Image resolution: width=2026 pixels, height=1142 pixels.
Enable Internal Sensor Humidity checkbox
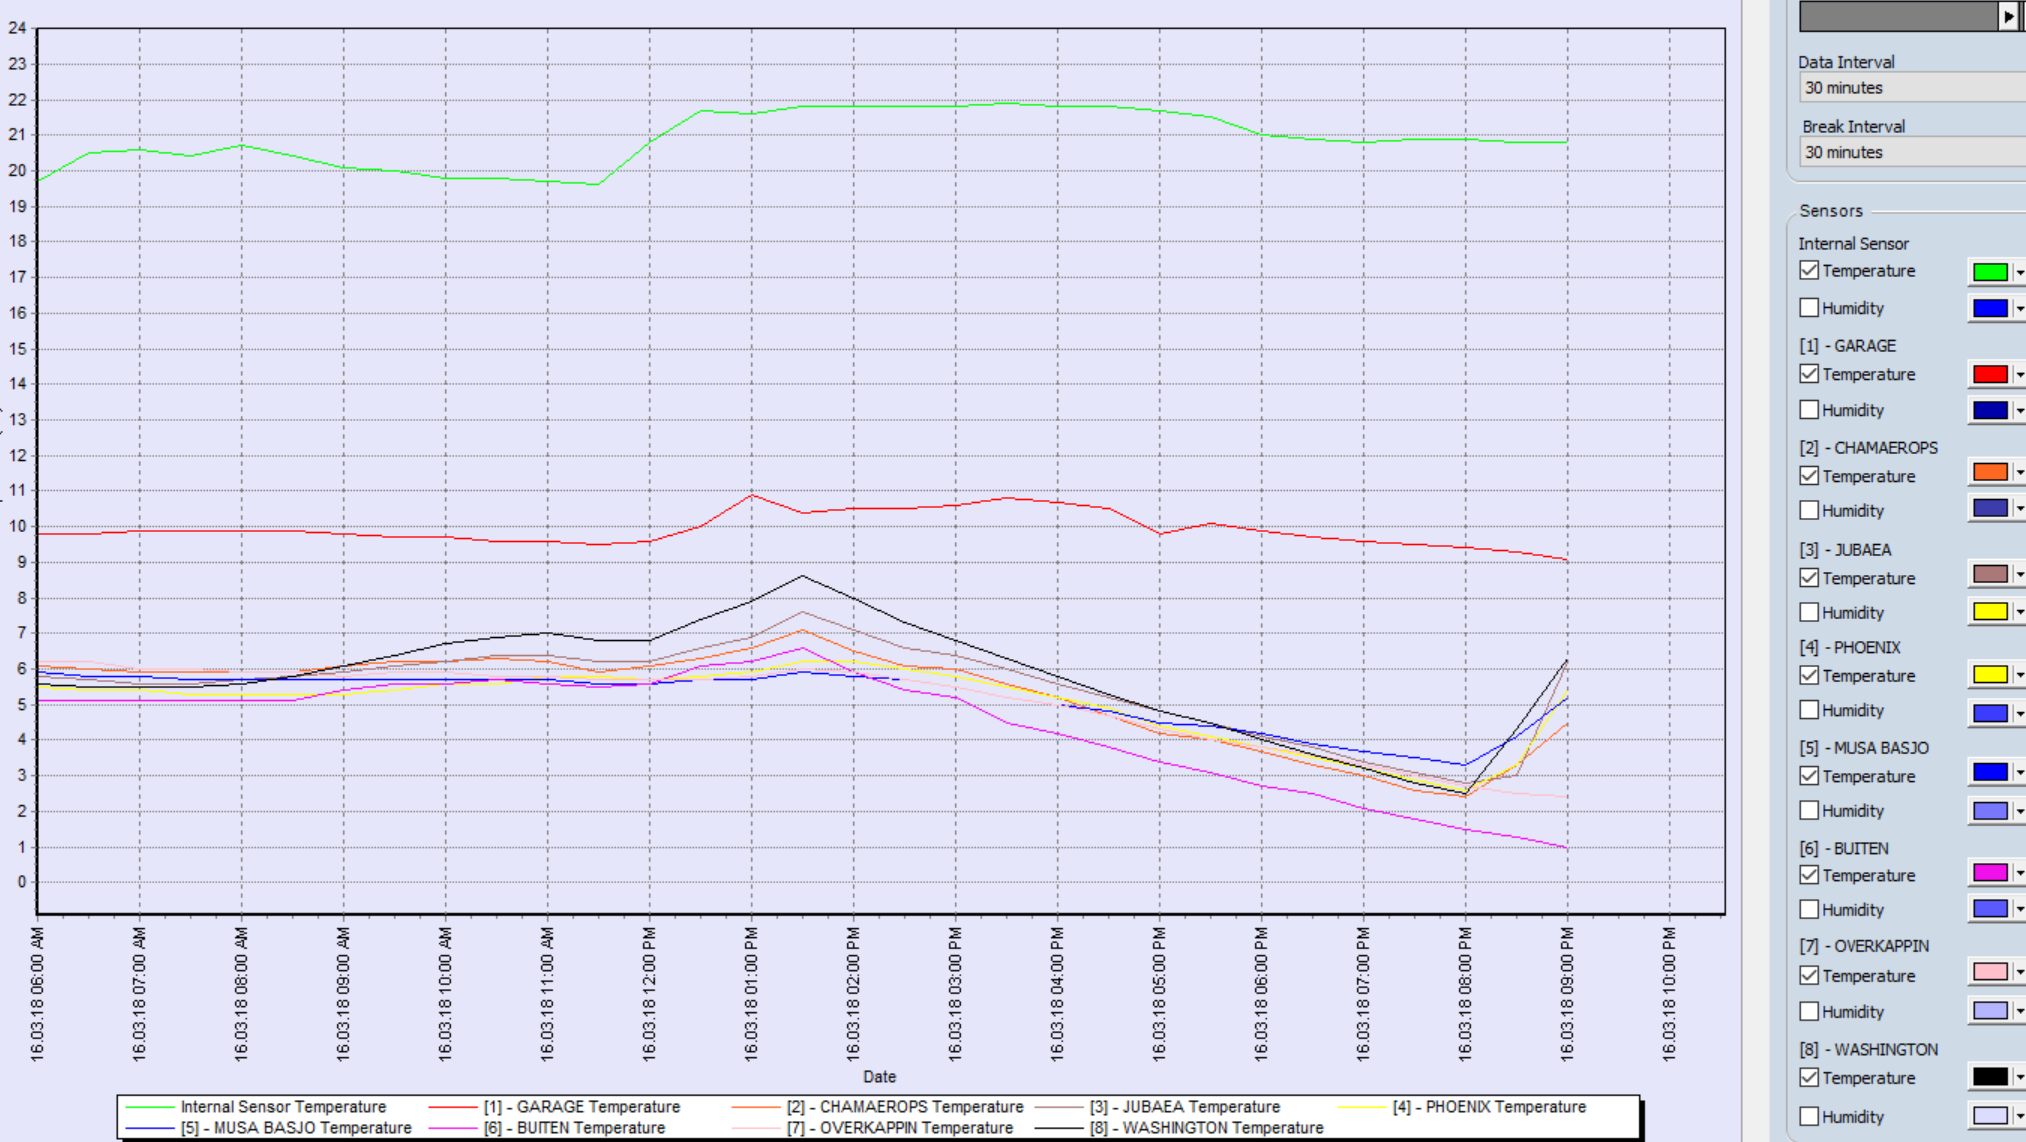(1809, 308)
